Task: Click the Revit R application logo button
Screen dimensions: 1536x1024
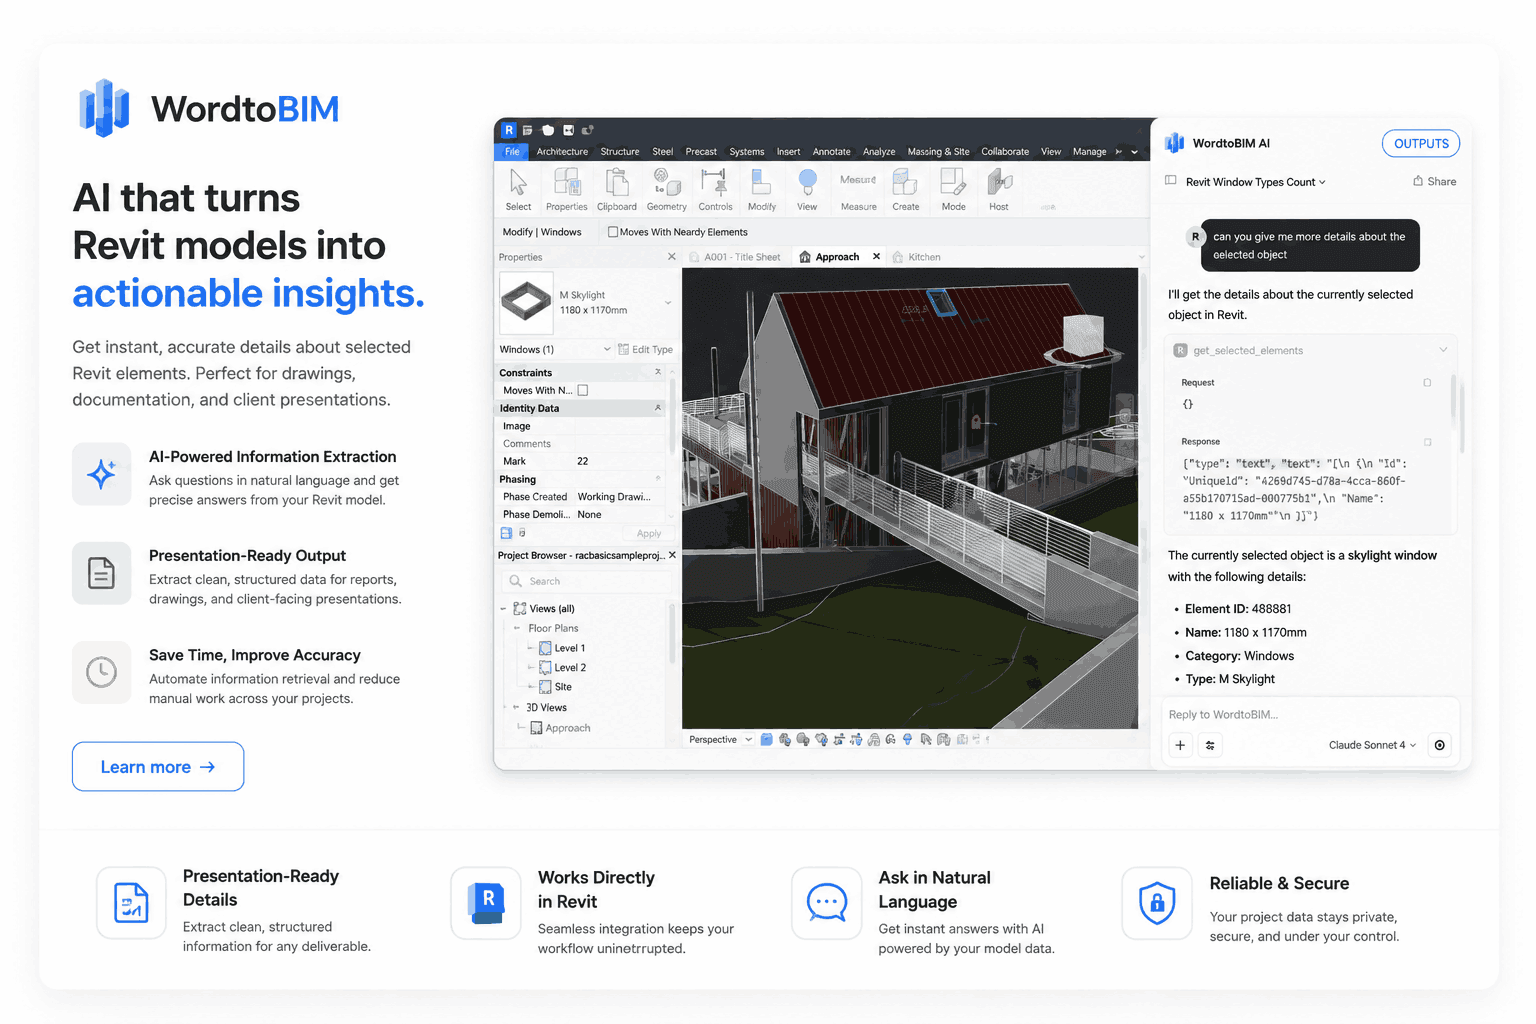Action: (509, 130)
